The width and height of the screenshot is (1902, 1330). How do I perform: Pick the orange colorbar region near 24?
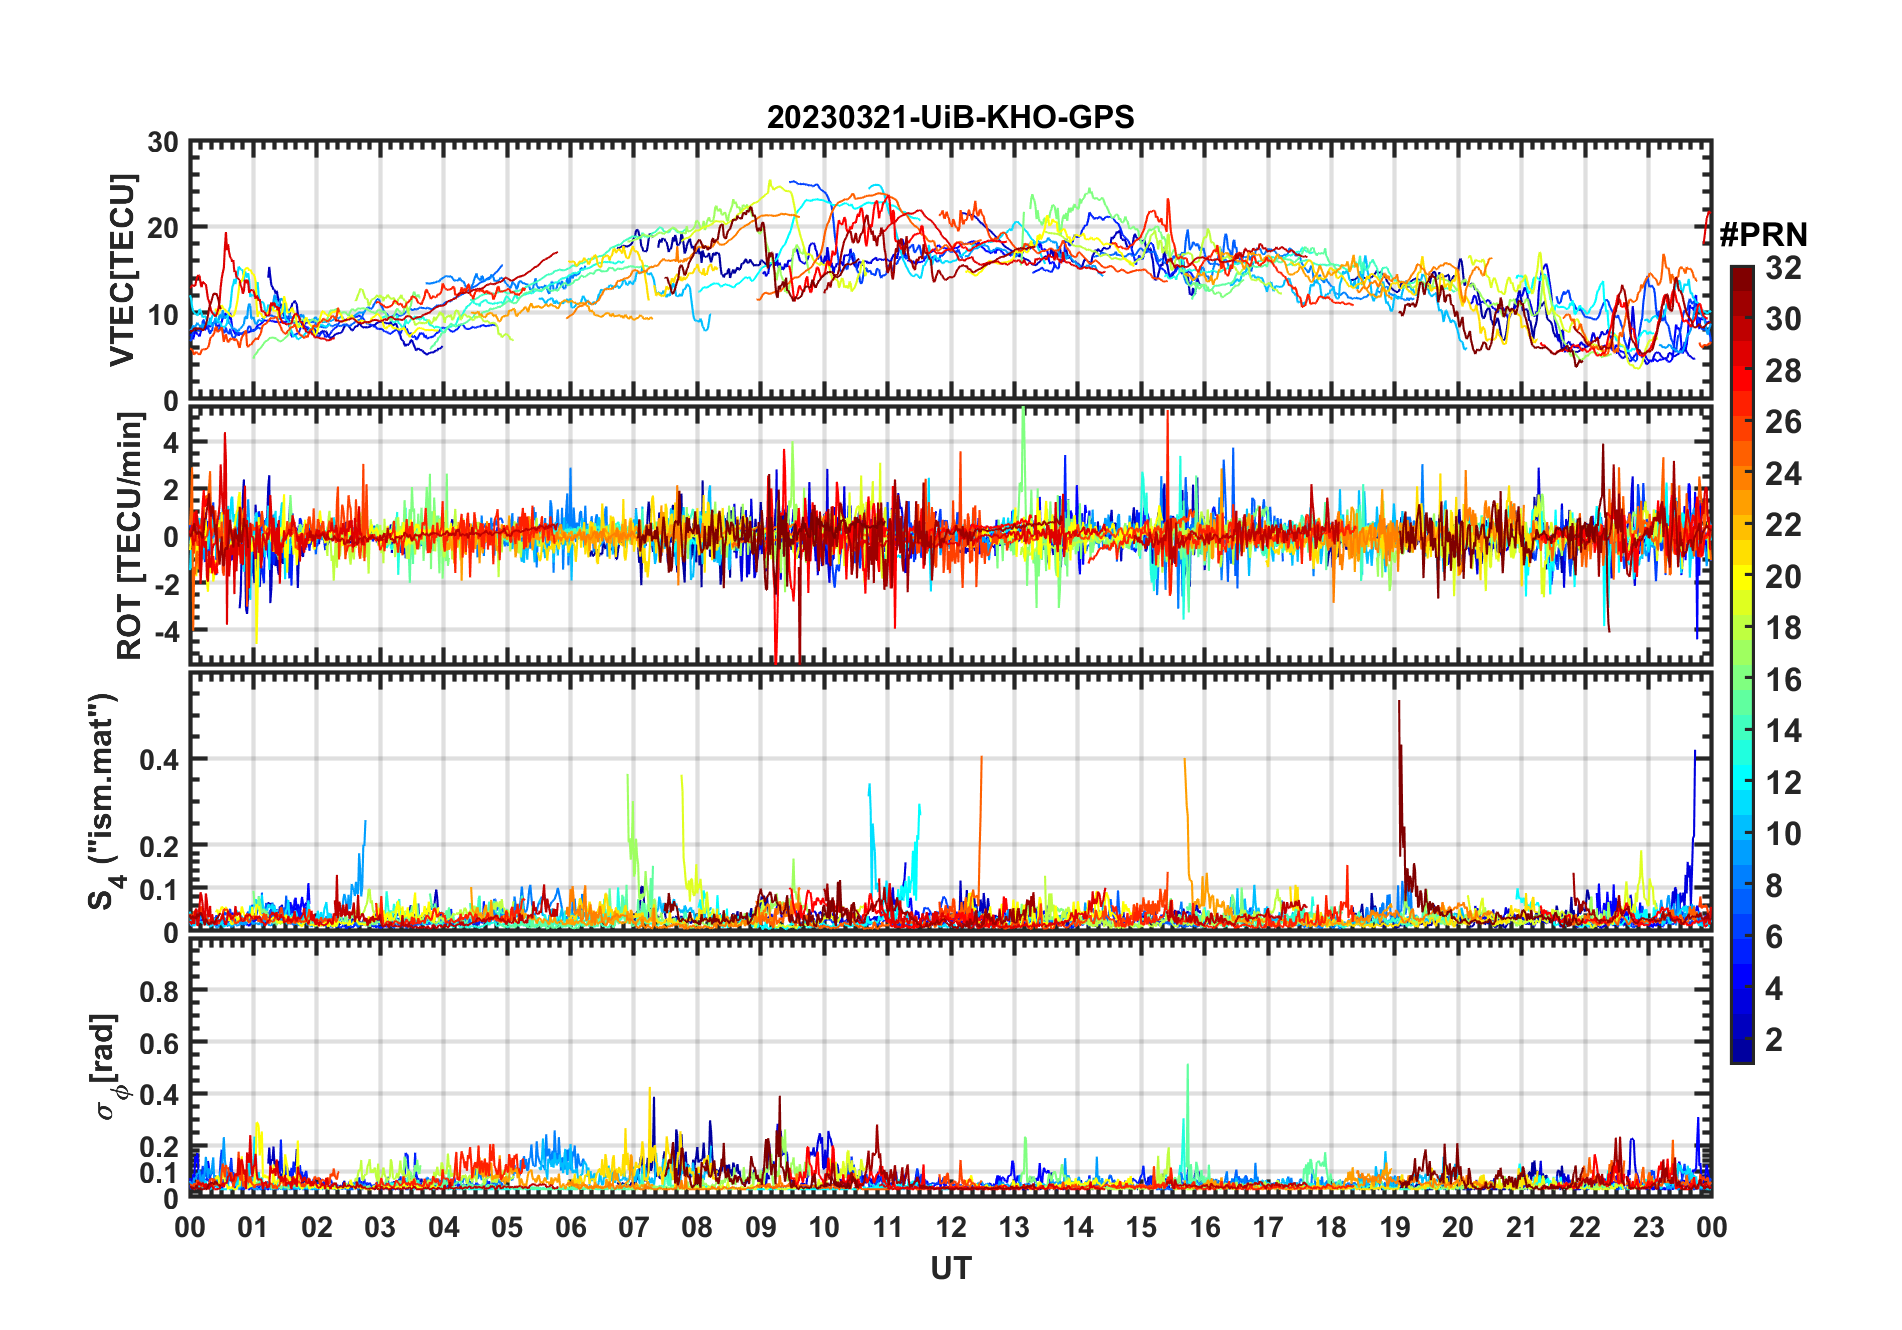tap(1742, 473)
